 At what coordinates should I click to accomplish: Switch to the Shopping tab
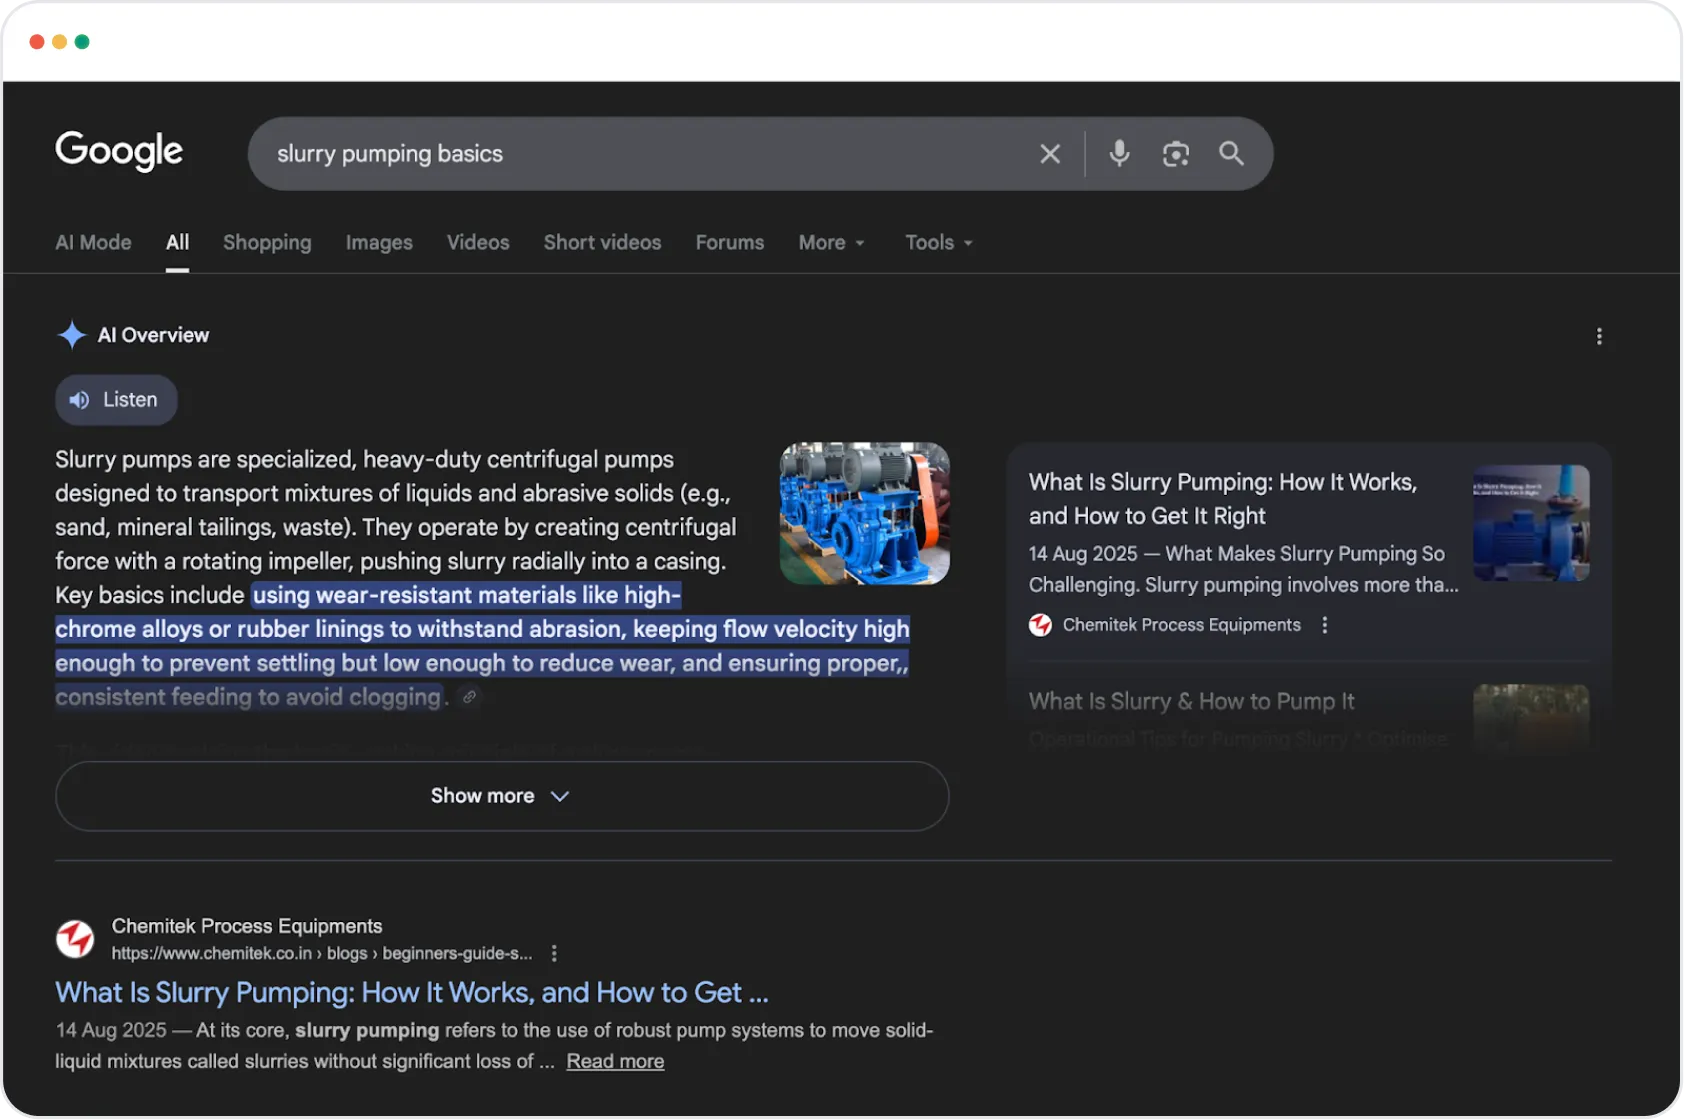coord(267,243)
